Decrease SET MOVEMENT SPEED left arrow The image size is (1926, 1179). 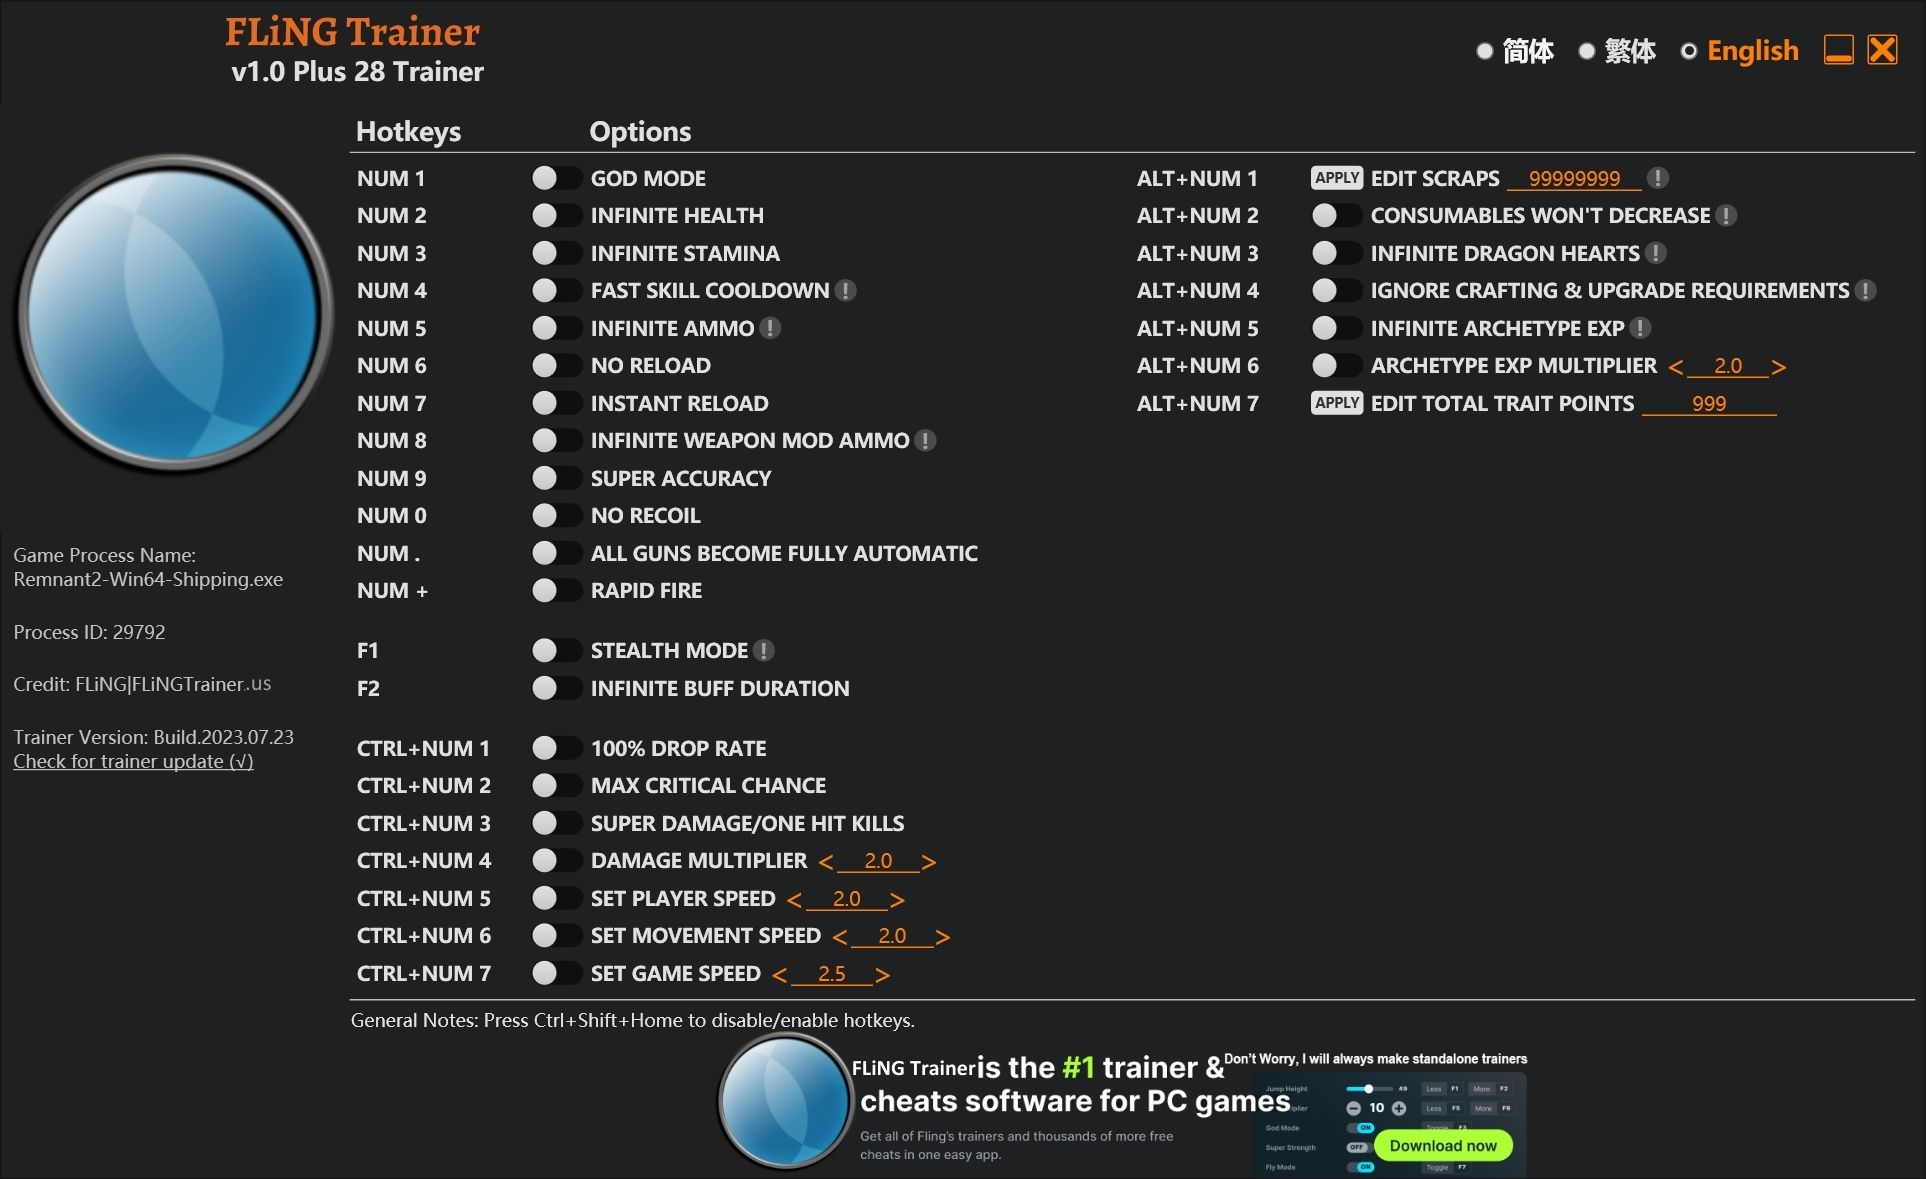point(834,935)
